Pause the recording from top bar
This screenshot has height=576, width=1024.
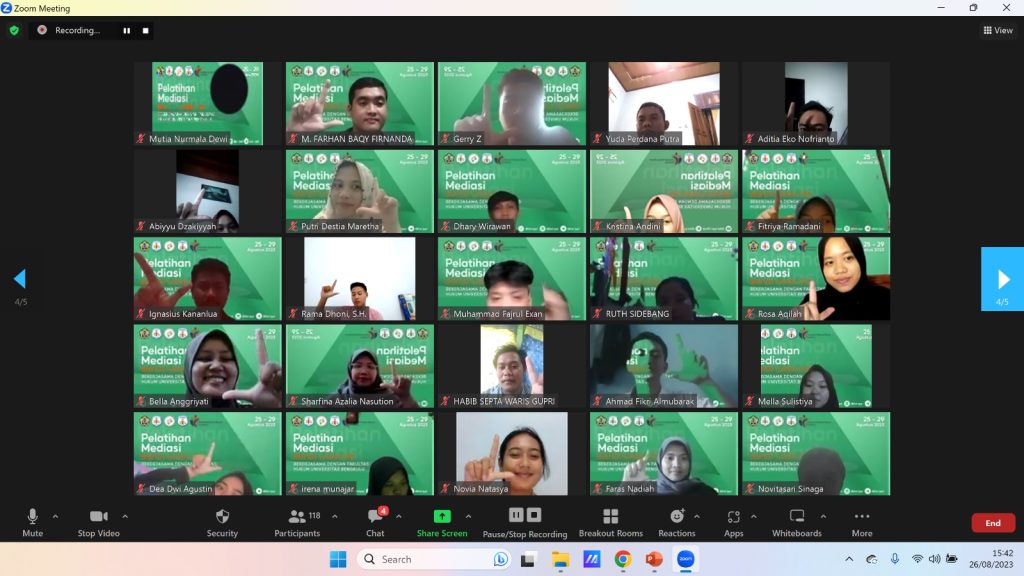(x=126, y=30)
